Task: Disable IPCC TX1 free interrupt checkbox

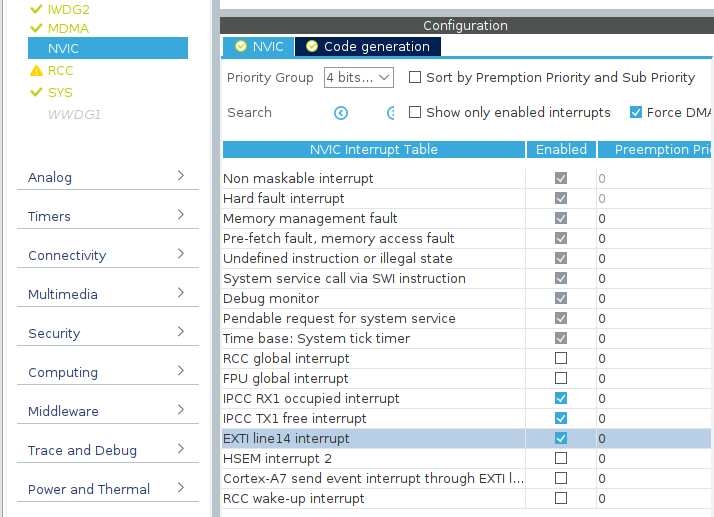Action: click(561, 418)
